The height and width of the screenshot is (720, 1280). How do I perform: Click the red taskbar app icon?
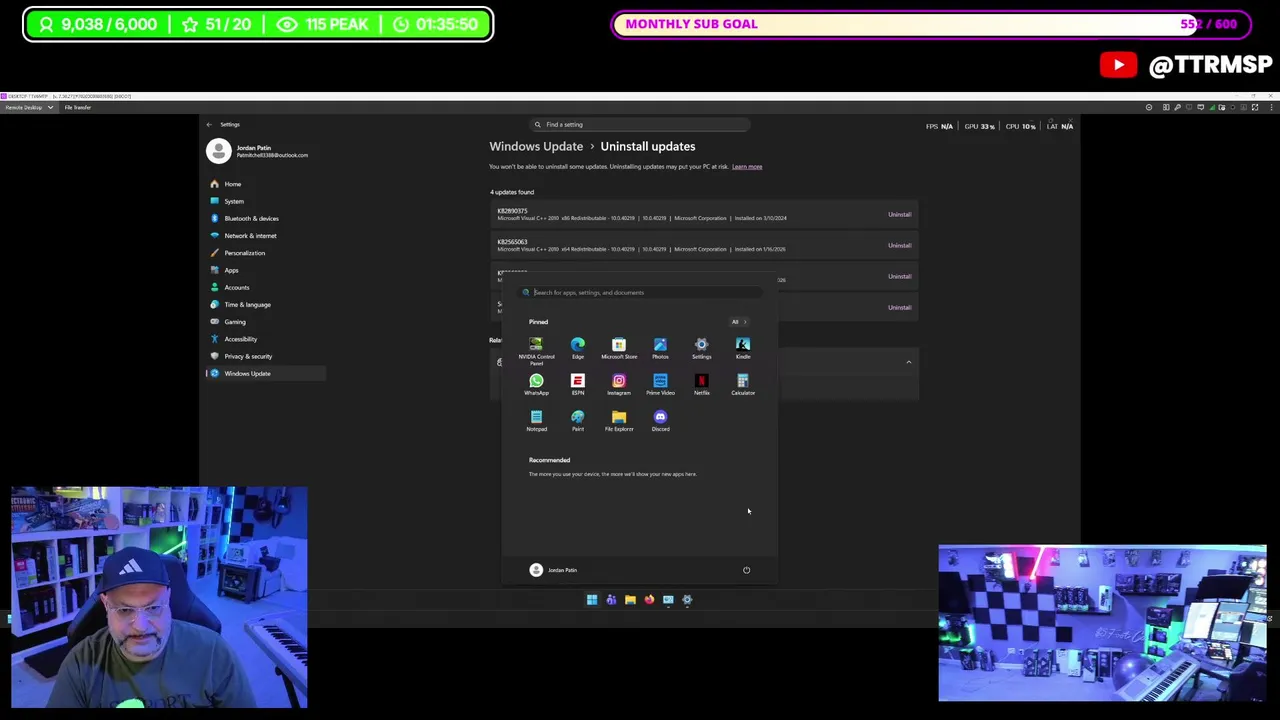649,600
